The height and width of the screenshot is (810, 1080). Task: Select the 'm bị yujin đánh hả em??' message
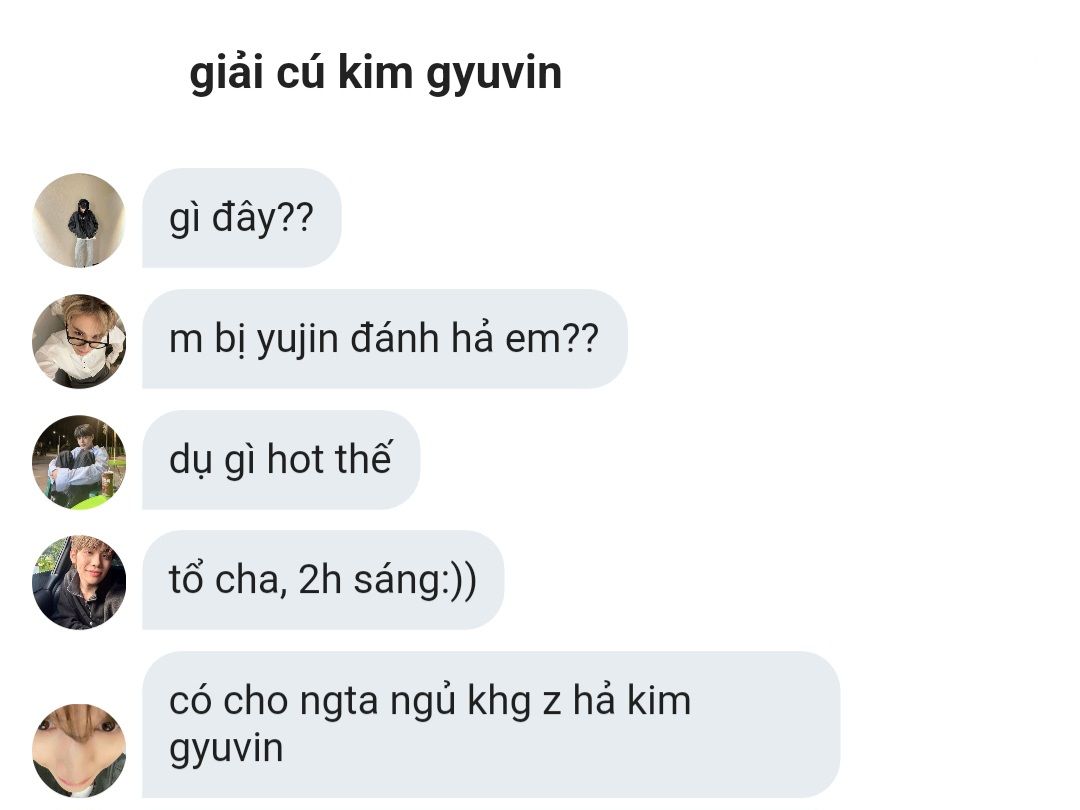(385, 339)
